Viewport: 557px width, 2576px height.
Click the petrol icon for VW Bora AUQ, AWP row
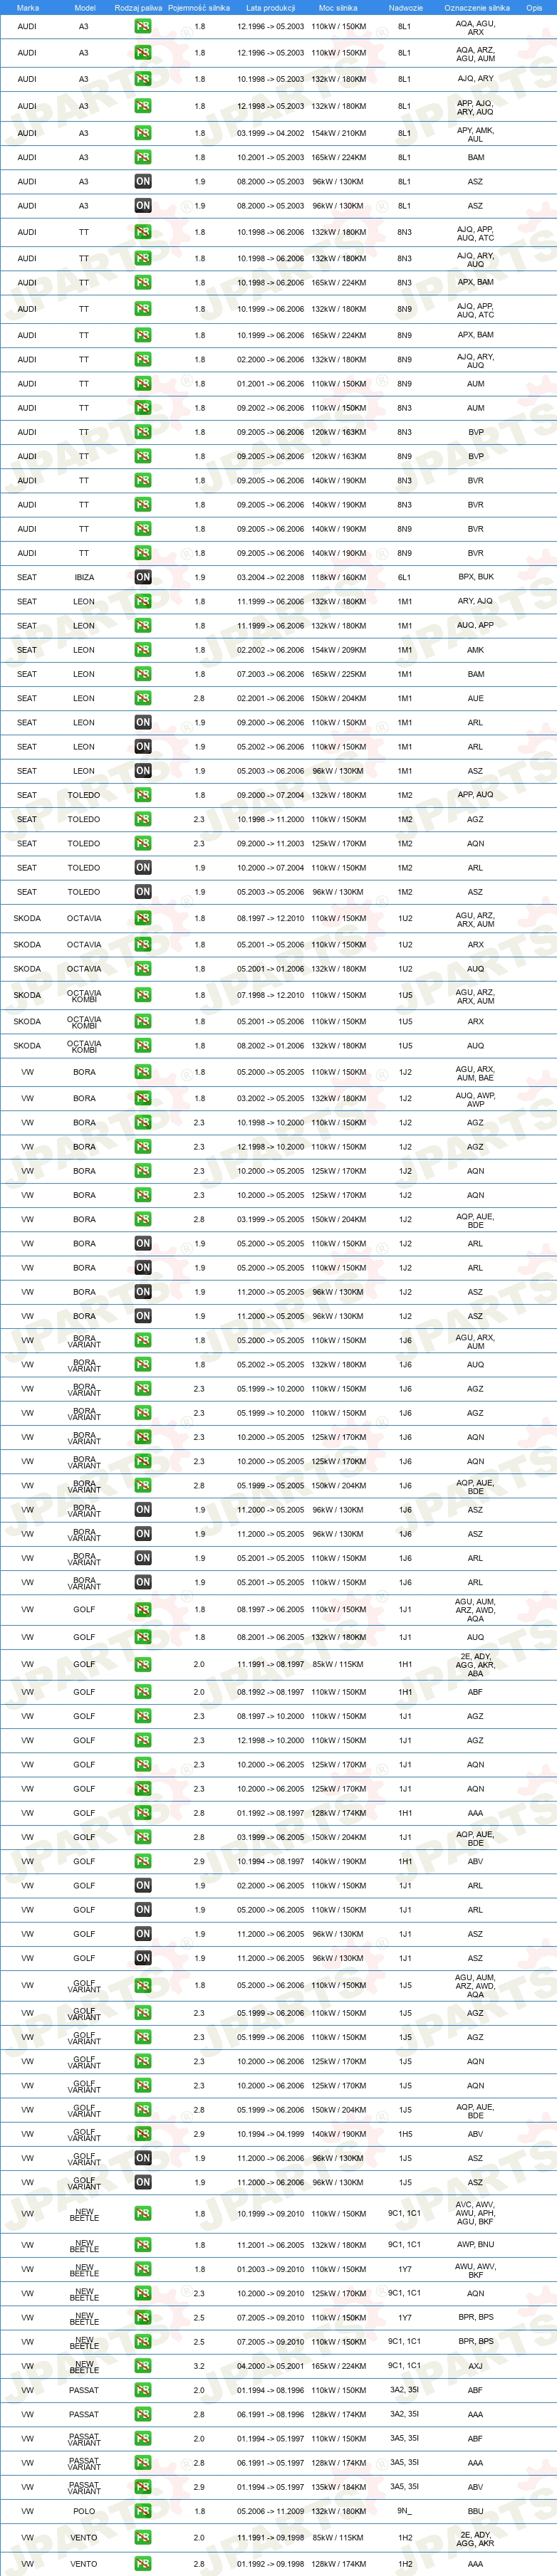click(x=143, y=1098)
